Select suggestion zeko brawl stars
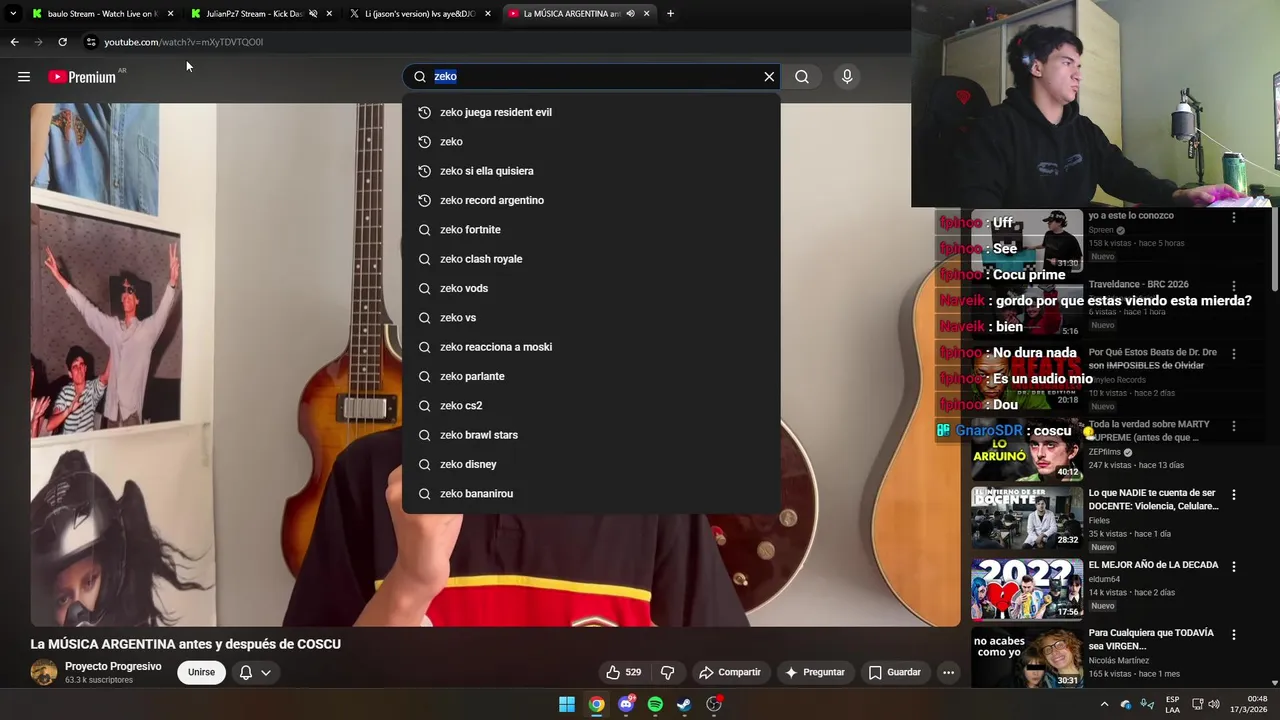 tap(591, 435)
